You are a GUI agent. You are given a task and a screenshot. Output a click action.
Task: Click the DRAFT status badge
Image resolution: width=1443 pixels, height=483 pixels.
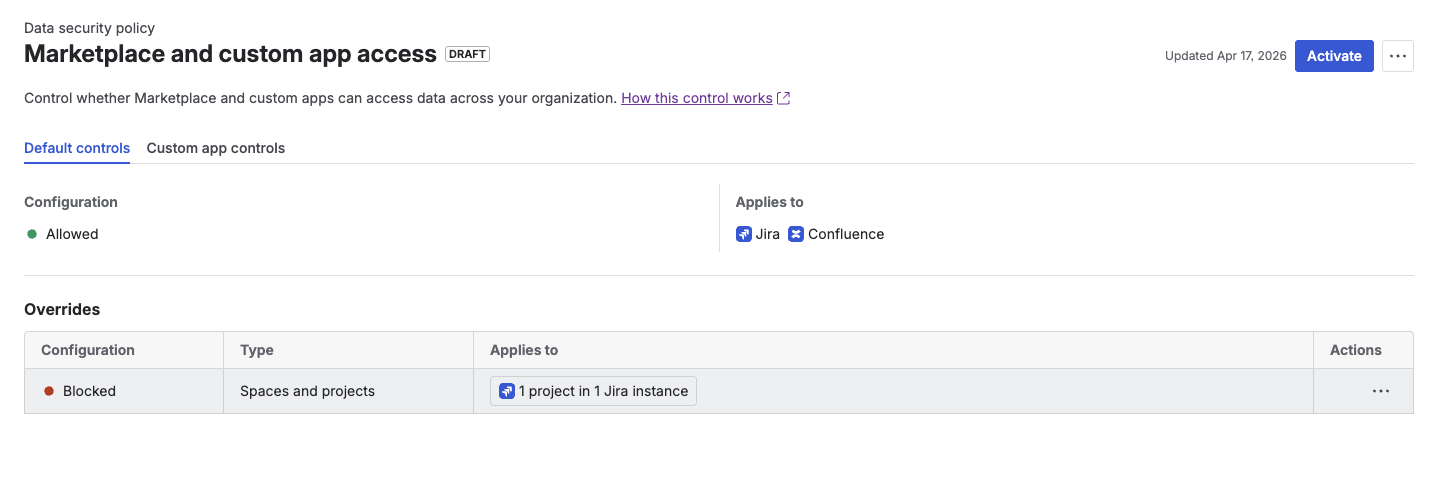tap(467, 54)
